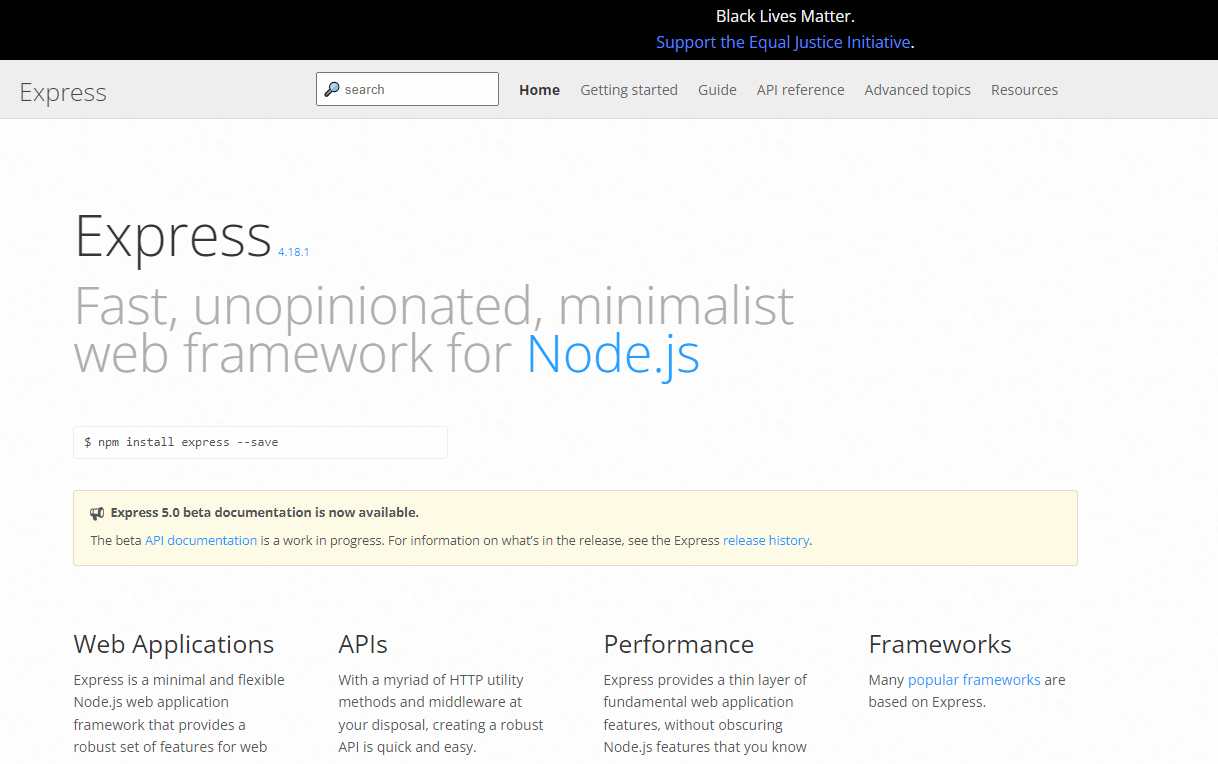The width and height of the screenshot is (1218, 764).
Task: Go to the Home menu item
Action: coord(539,90)
